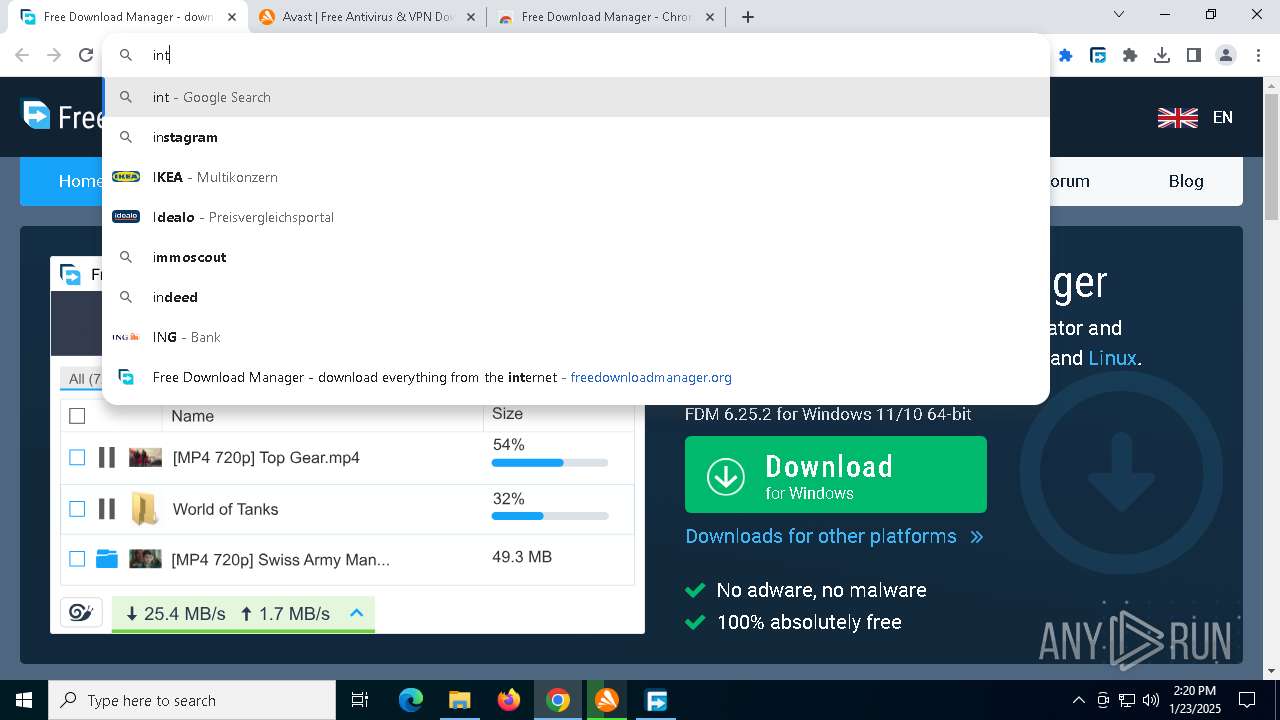Viewport: 1280px width, 720px height.
Task: Tick the Swiss Army Man checkbox
Action: [77, 559]
